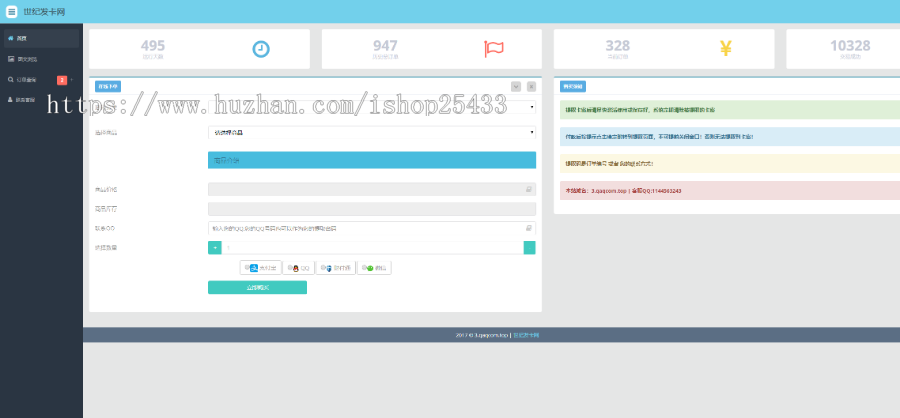The height and width of the screenshot is (418, 900).
Task: Click the red flag icon on 947 card
Action: click(494, 49)
